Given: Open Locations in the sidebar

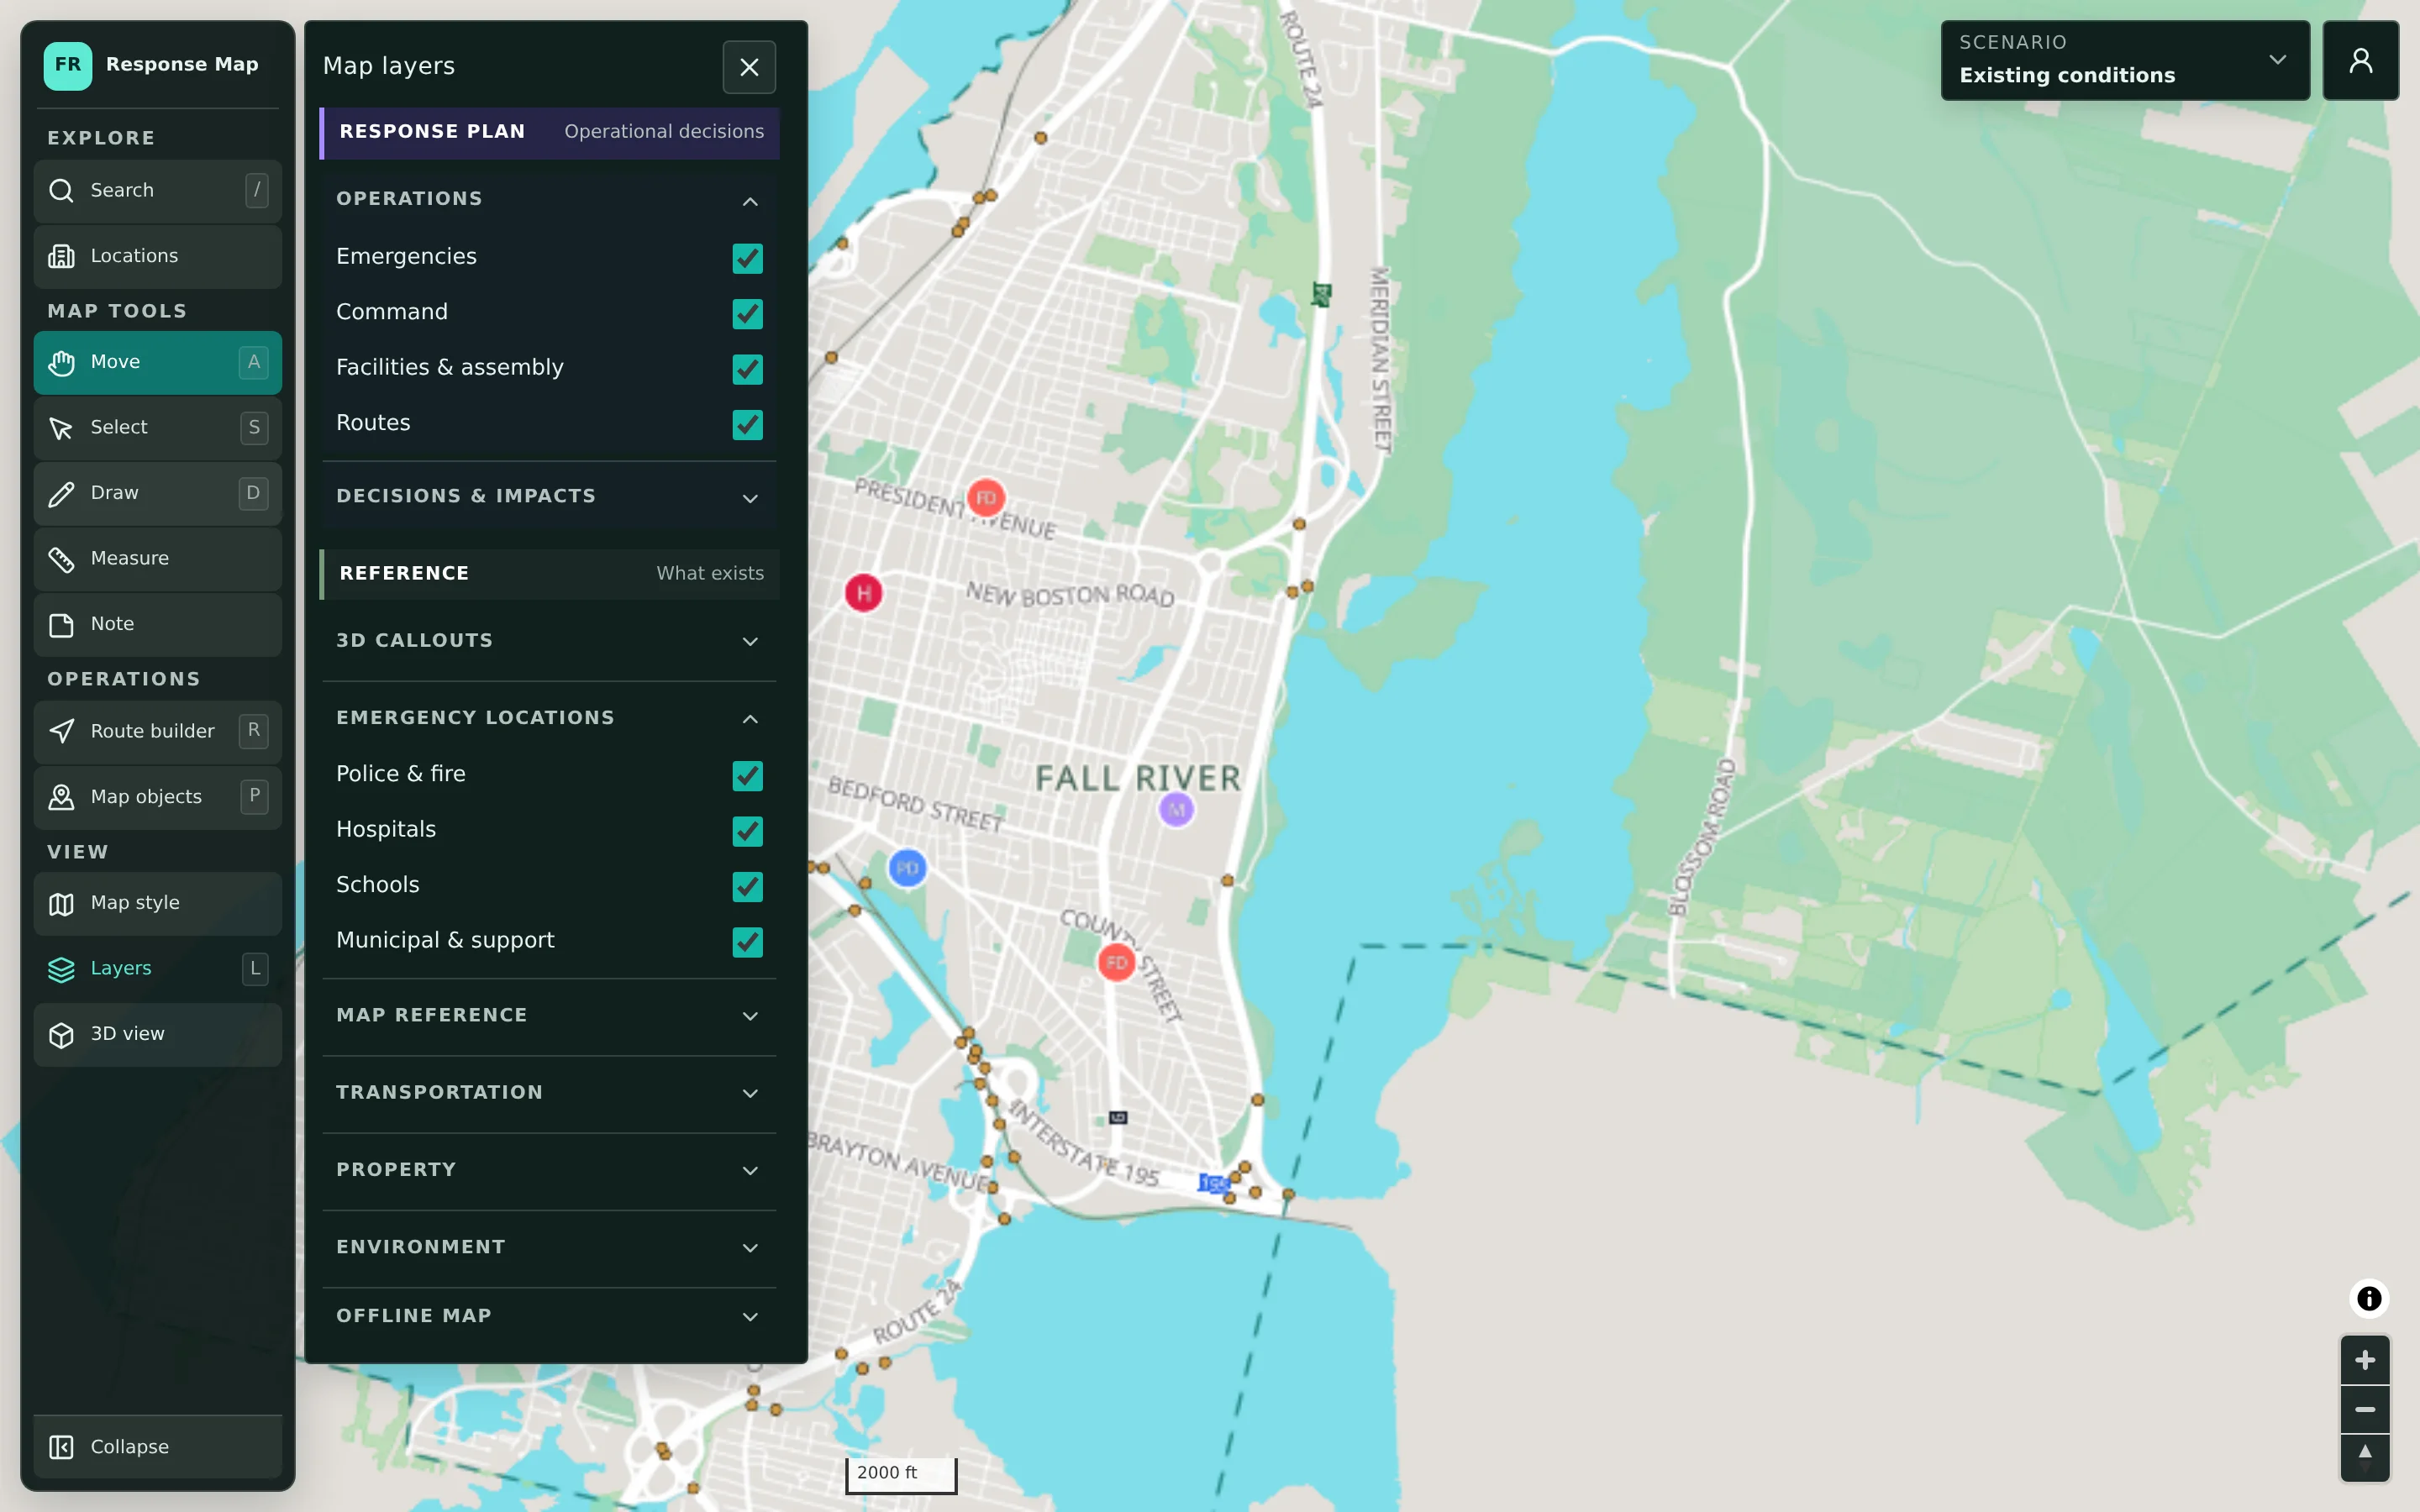Looking at the screenshot, I should (158, 256).
